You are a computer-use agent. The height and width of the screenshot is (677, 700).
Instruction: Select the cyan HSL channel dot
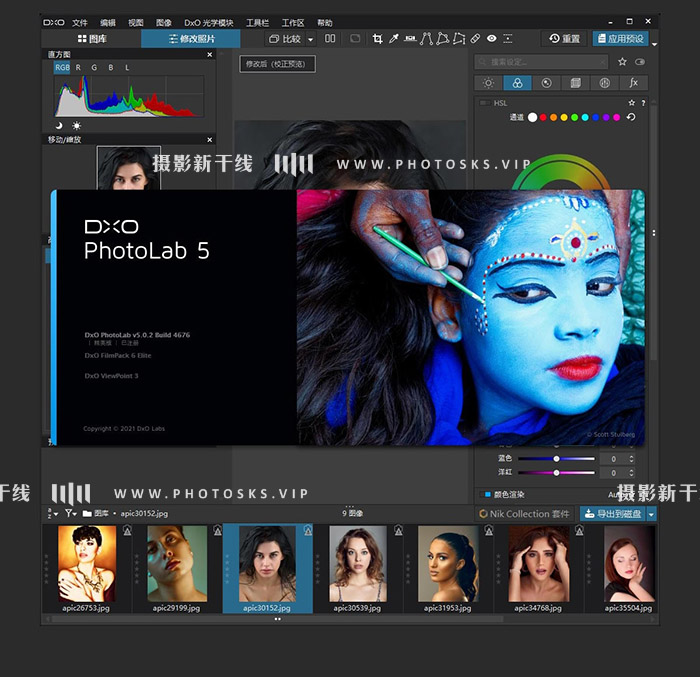tap(585, 117)
